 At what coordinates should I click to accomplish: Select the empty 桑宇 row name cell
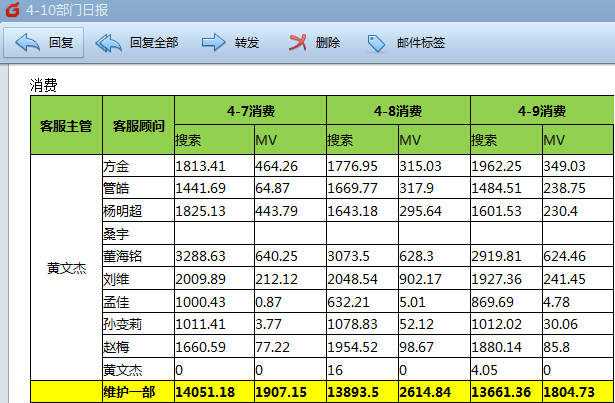pos(116,233)
